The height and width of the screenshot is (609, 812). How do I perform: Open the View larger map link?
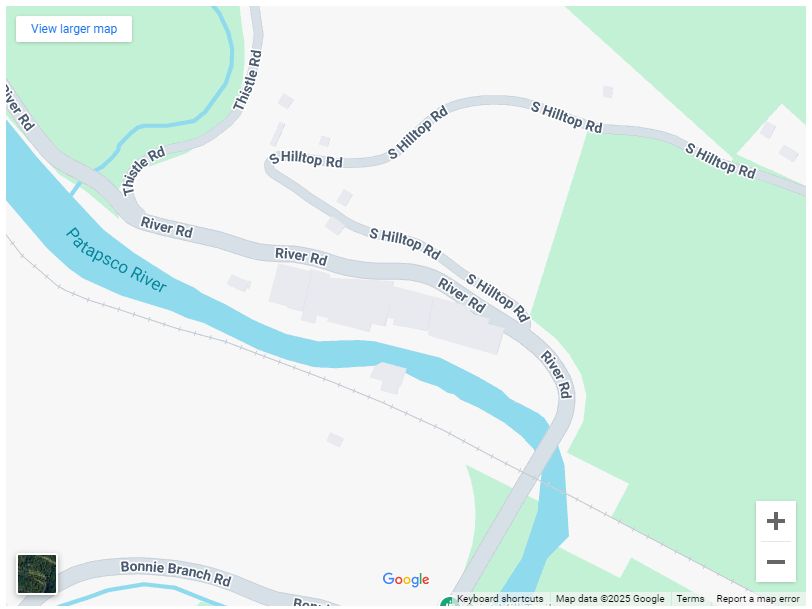pos(74,28)
